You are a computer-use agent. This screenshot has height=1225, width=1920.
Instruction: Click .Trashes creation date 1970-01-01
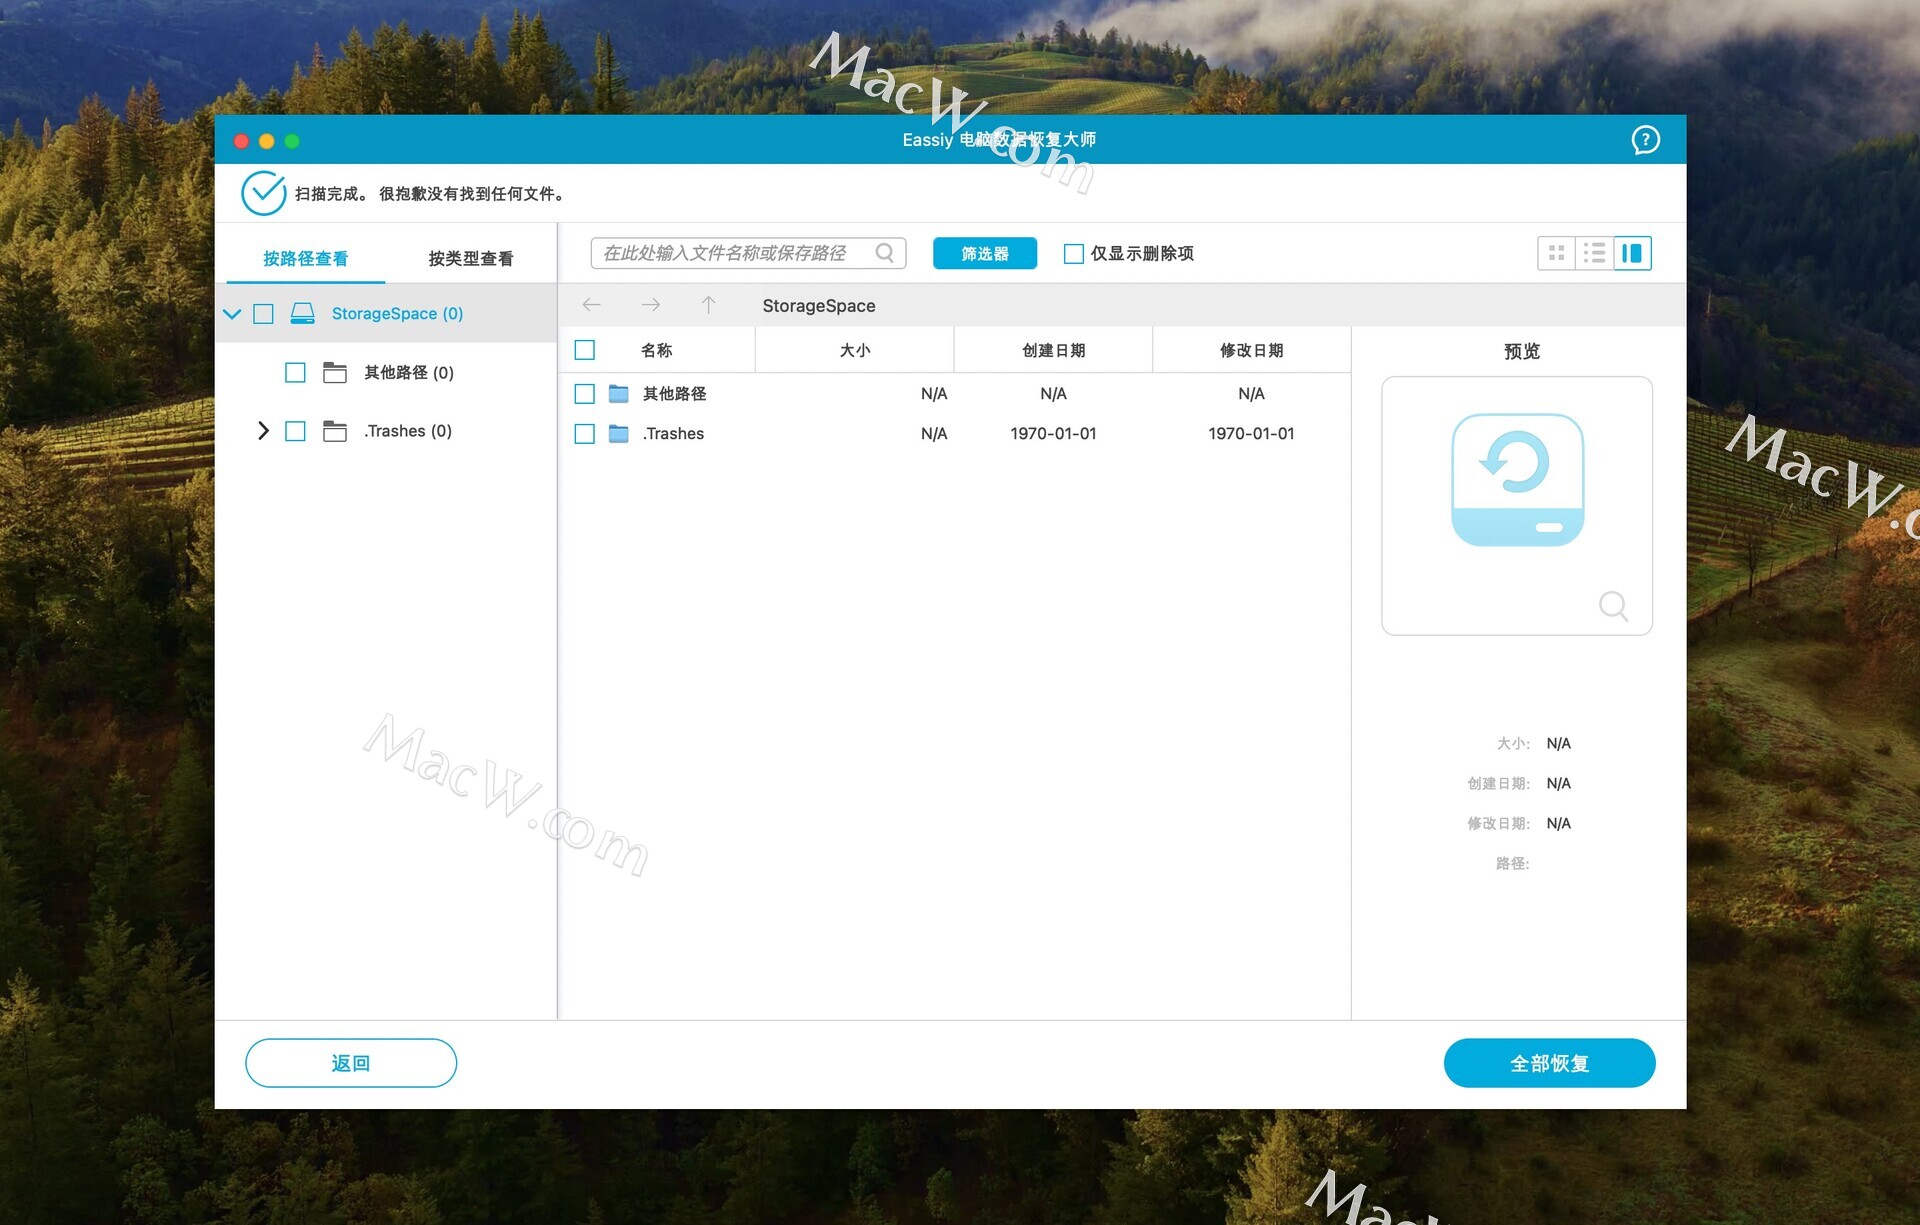click(1053, 434)
